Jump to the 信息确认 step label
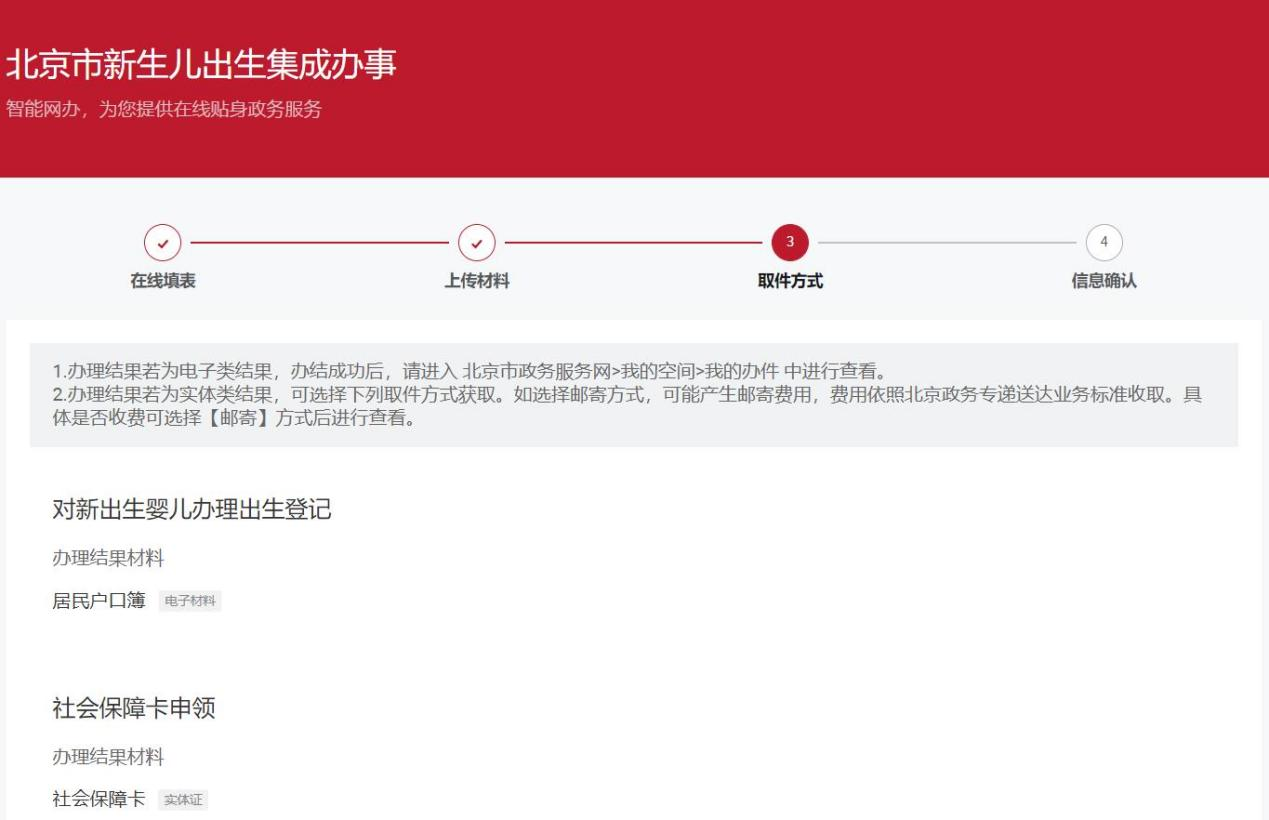This screenshot has width=1269, height=820. [x=1103, y=281]
